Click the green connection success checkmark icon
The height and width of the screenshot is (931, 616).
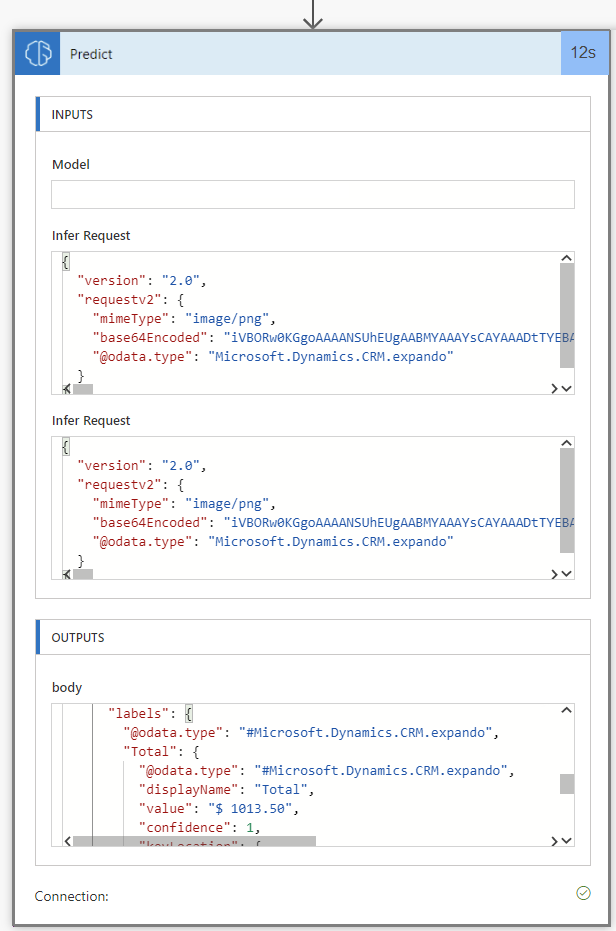click(x=583, y=893)
